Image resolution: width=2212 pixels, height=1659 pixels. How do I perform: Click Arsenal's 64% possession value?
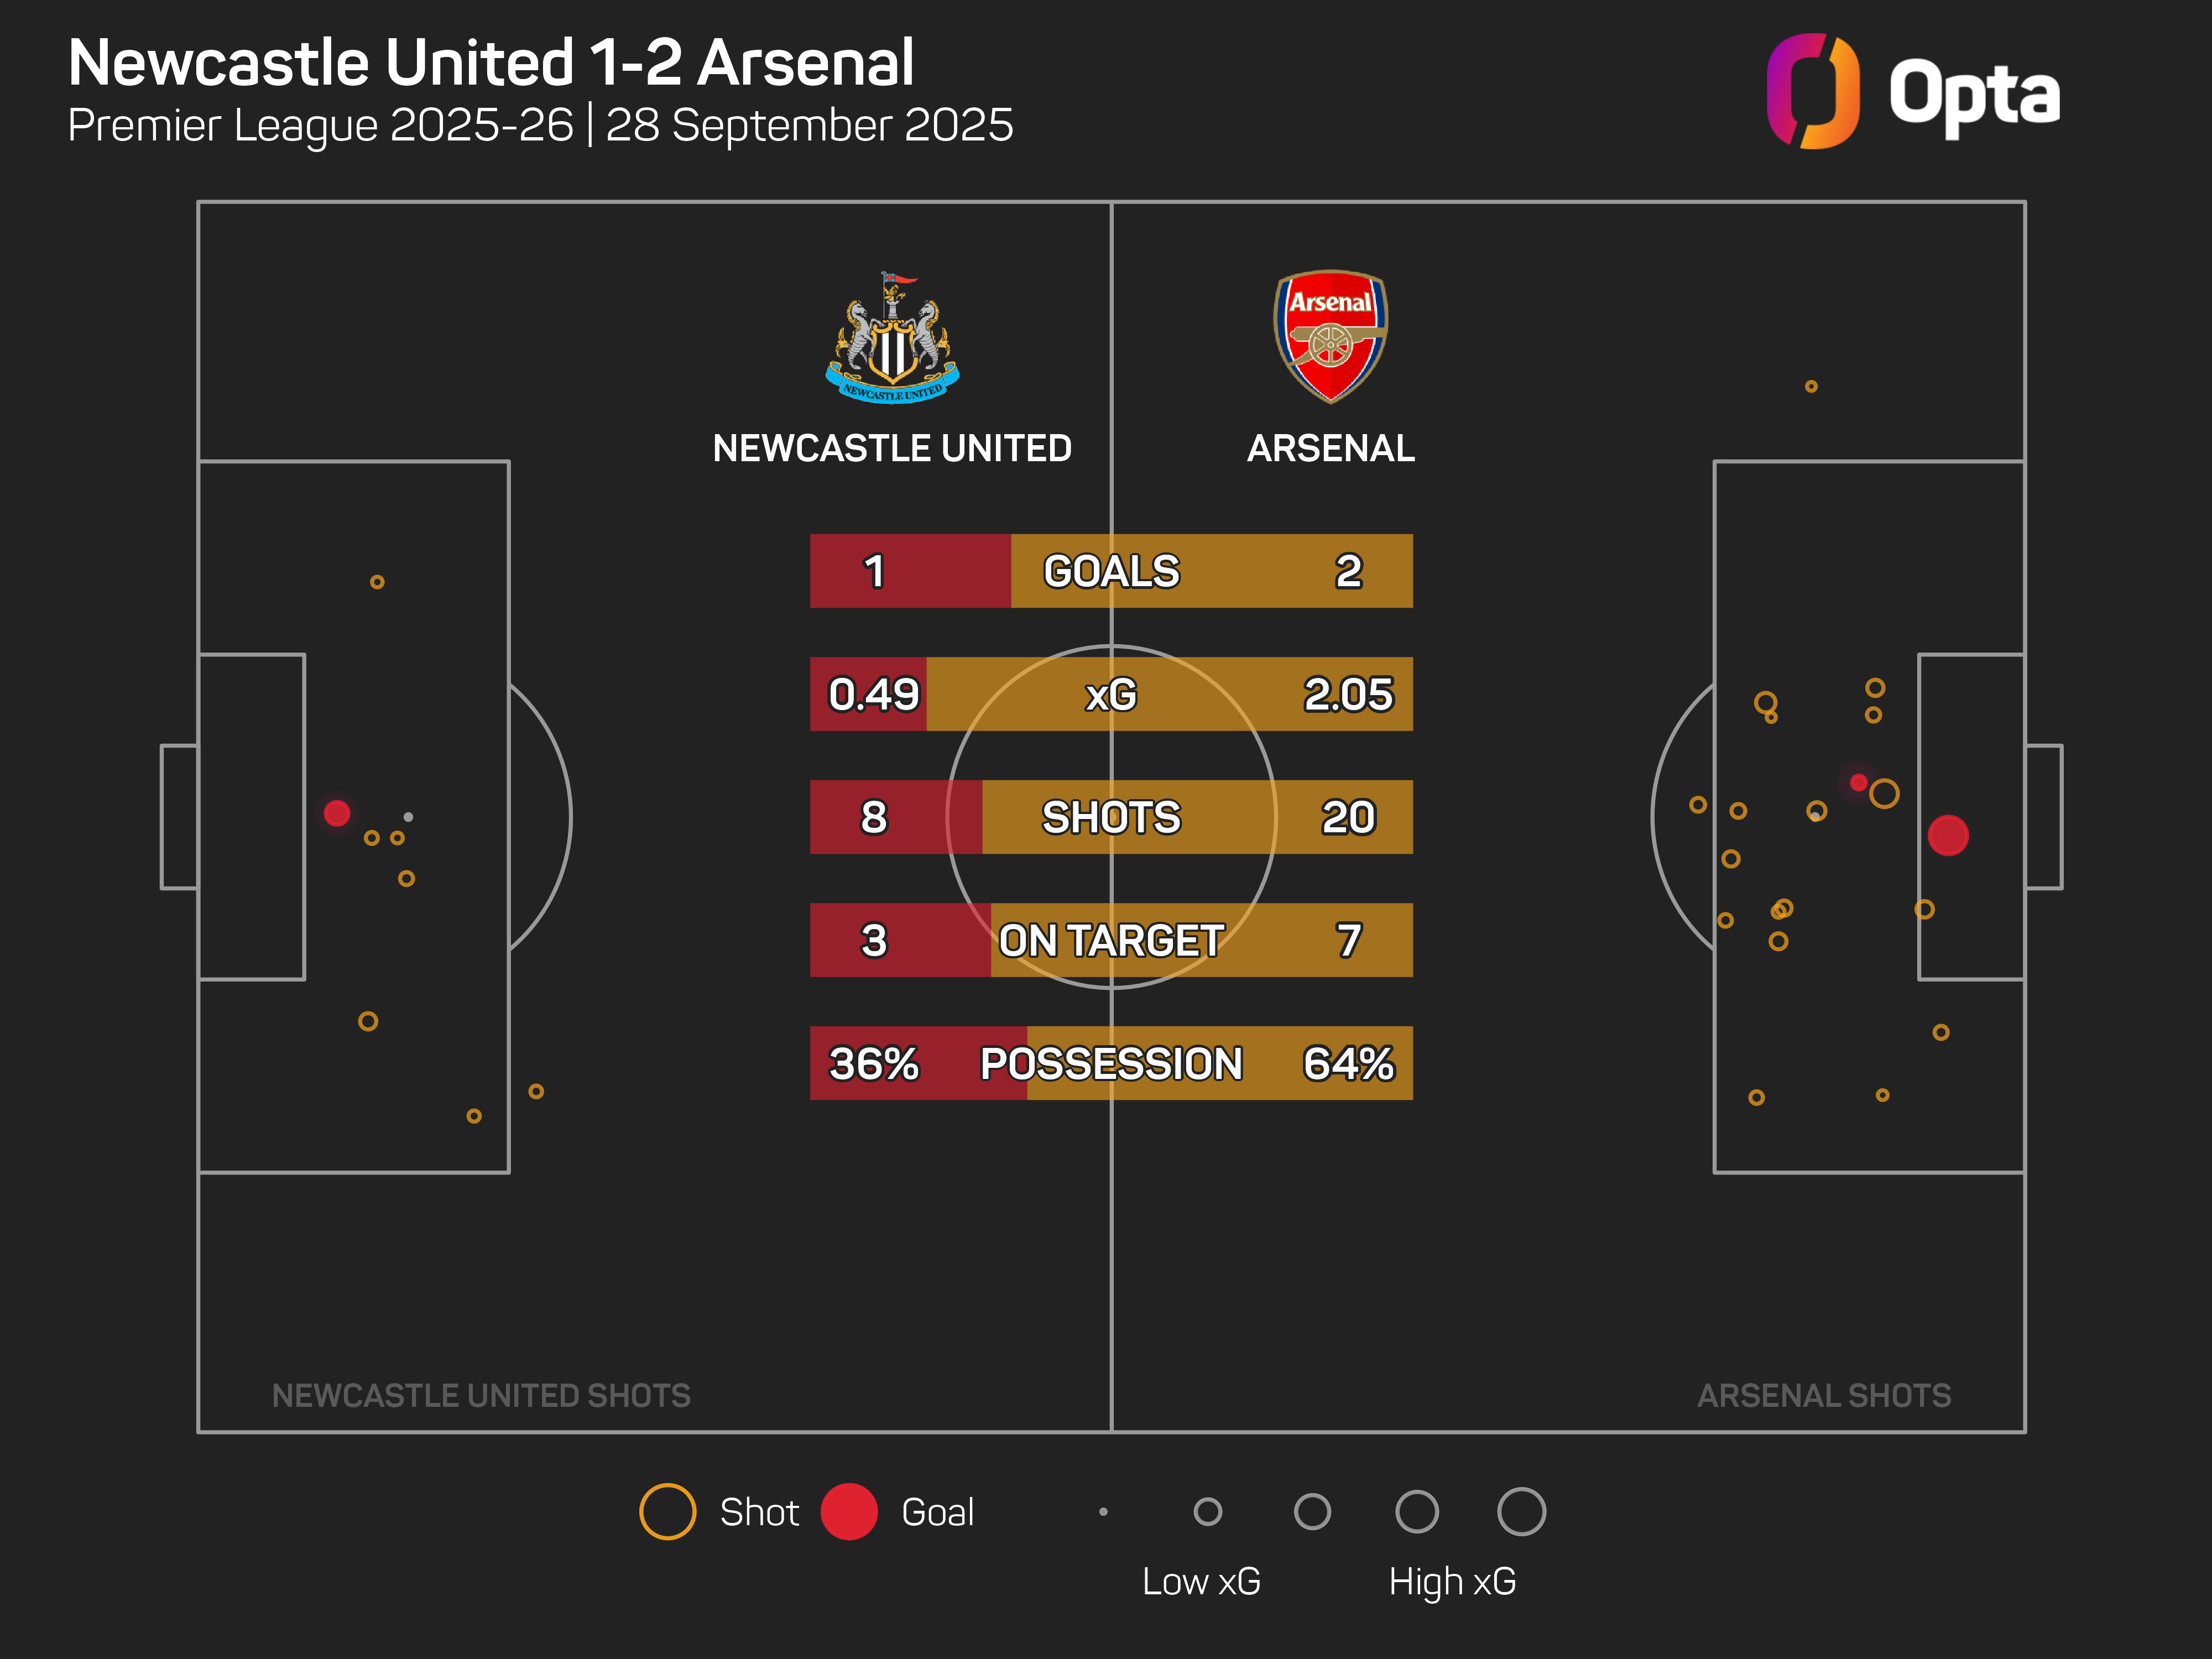1348,1063
